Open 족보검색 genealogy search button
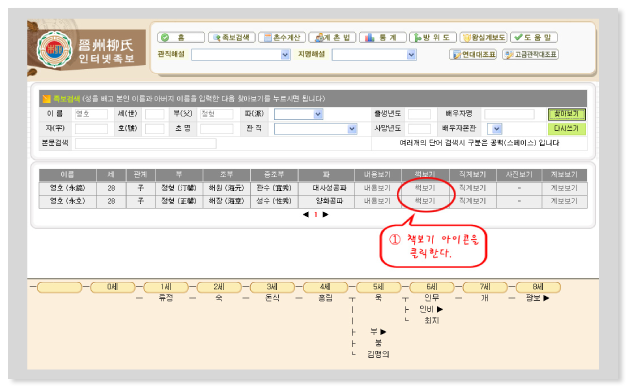The height and width of the screenshot is (389, 629). (231, 37)
